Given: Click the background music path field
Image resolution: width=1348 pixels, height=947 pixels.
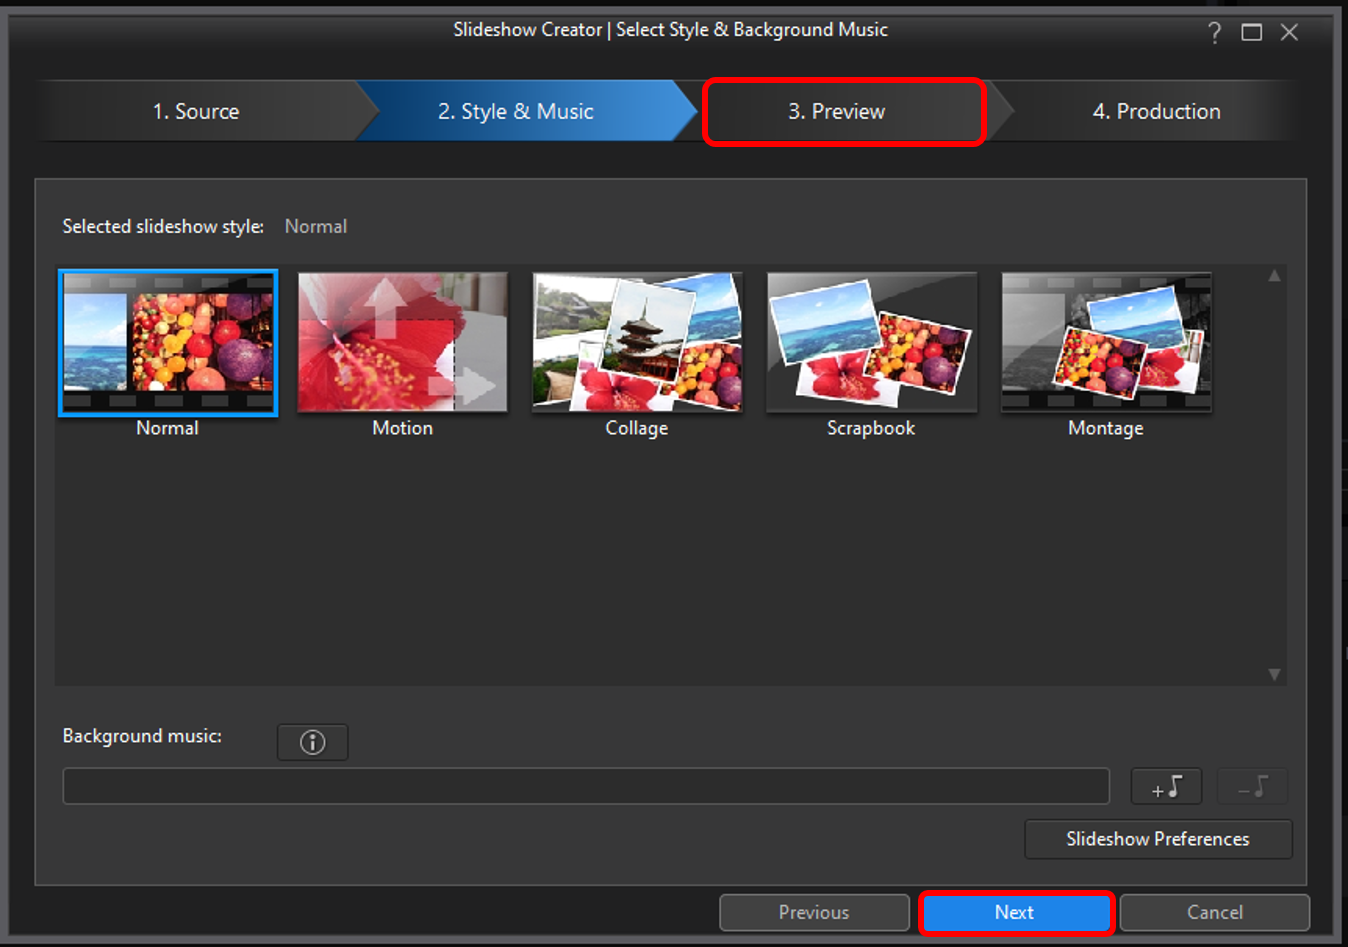Looking at the screenshot, I should coord(586,786).
